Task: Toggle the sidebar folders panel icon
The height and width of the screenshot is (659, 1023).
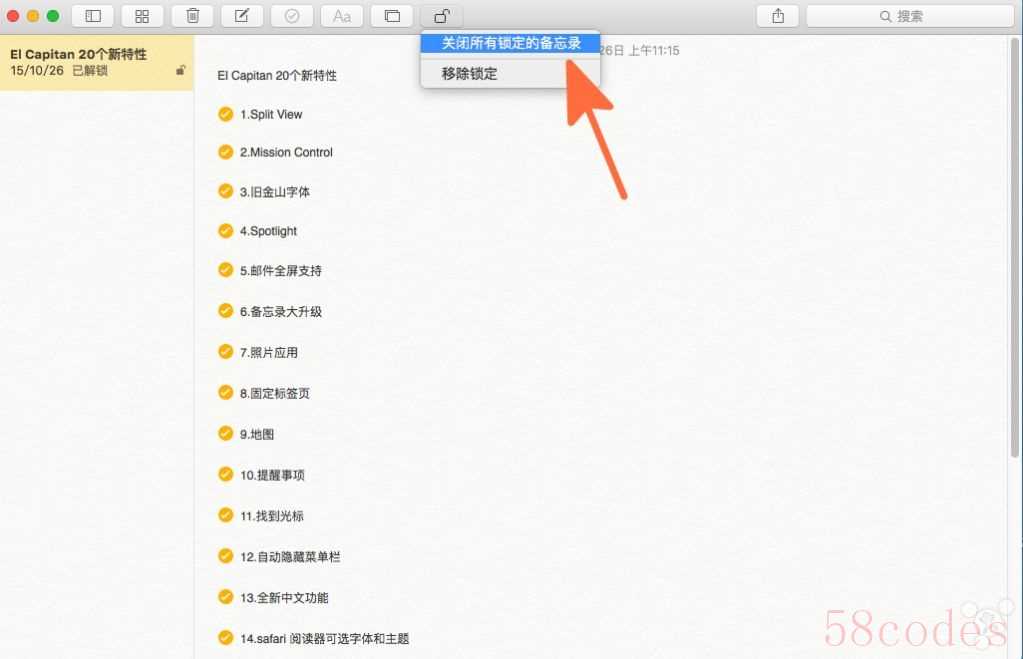Action: [92, 16]
